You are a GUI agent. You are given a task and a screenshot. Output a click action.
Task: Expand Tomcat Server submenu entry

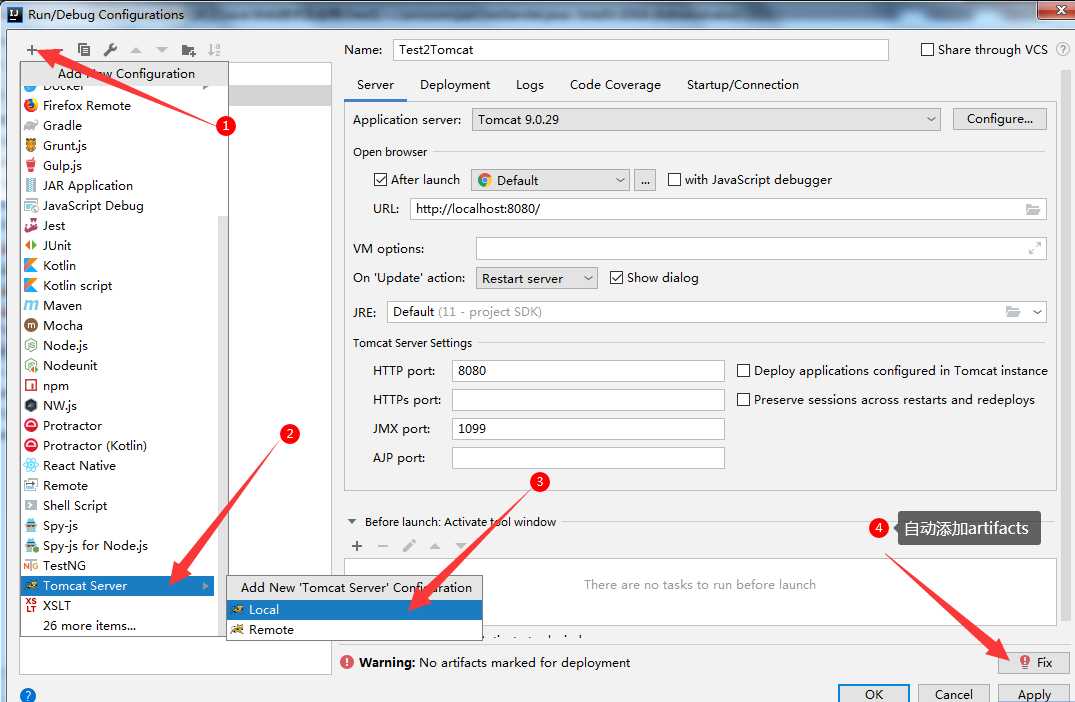118,585
